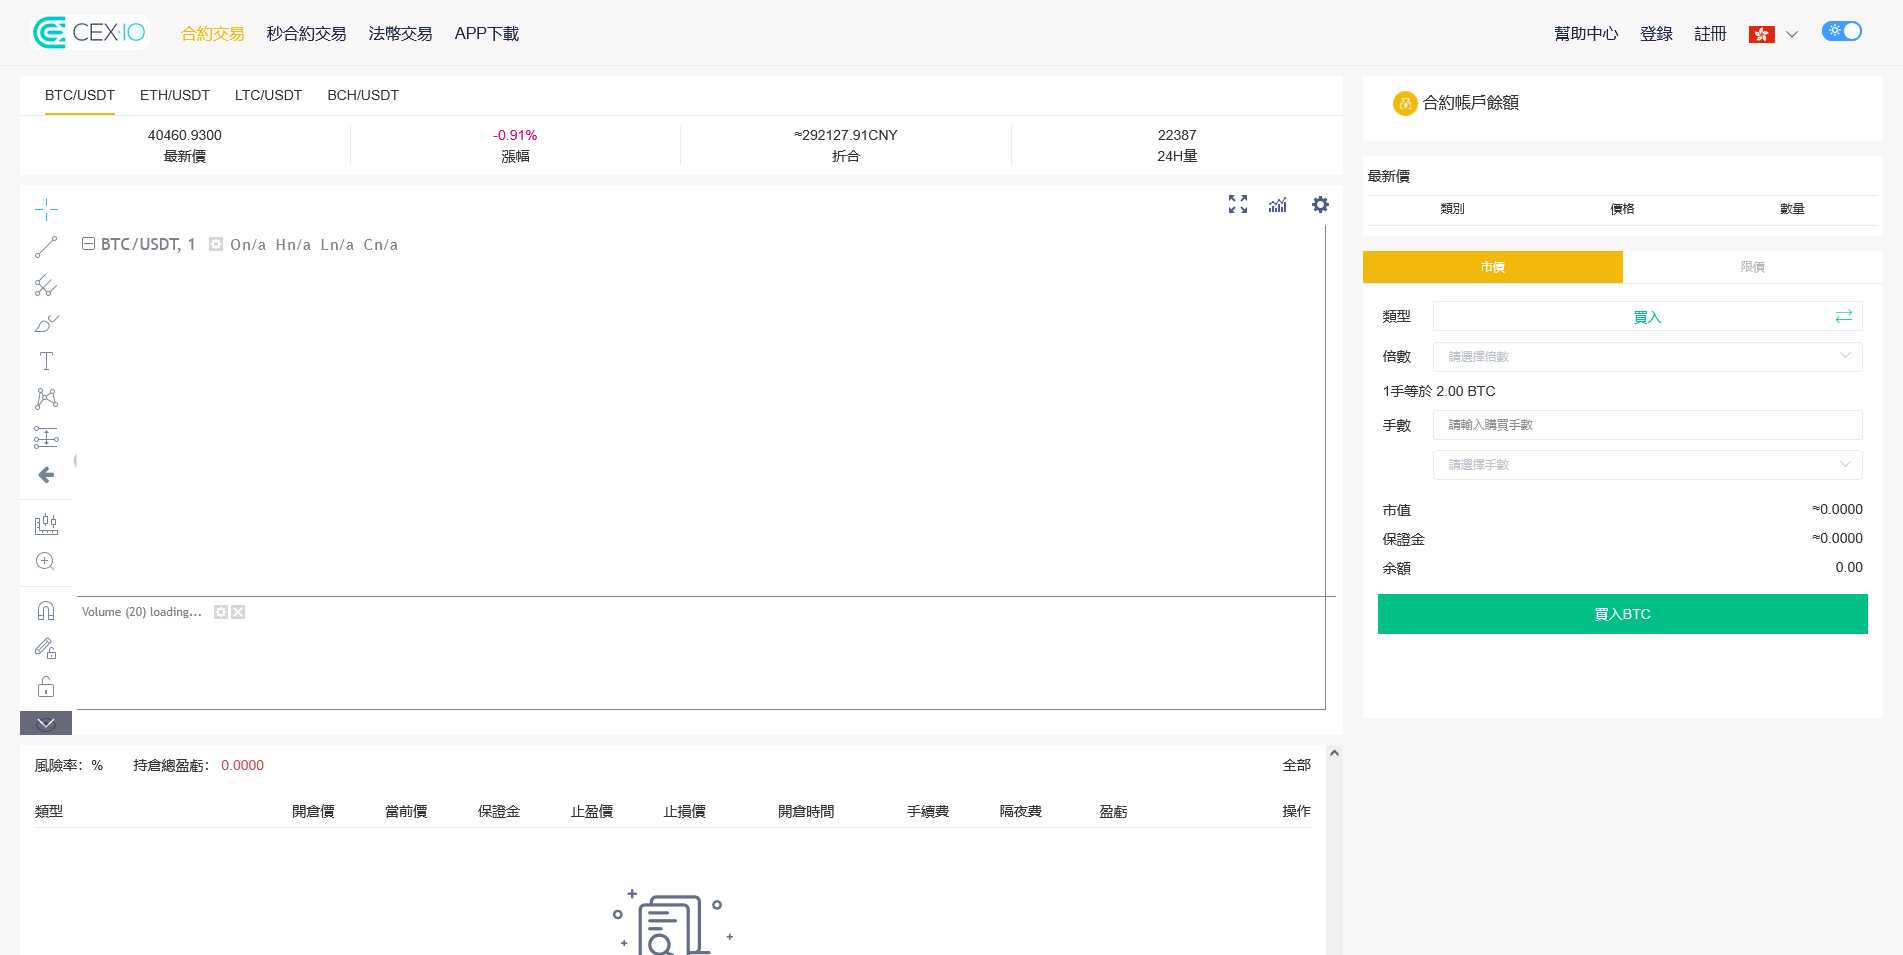Click the 數量 column header in 最新價 panel
The width and height of the screenshot is (1903, 955).
(1792, 209)
